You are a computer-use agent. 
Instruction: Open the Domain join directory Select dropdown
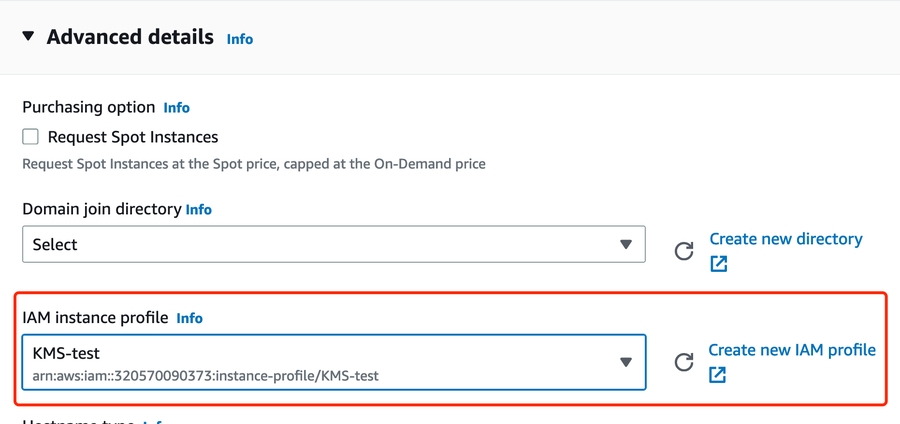(x=320, y=245)
